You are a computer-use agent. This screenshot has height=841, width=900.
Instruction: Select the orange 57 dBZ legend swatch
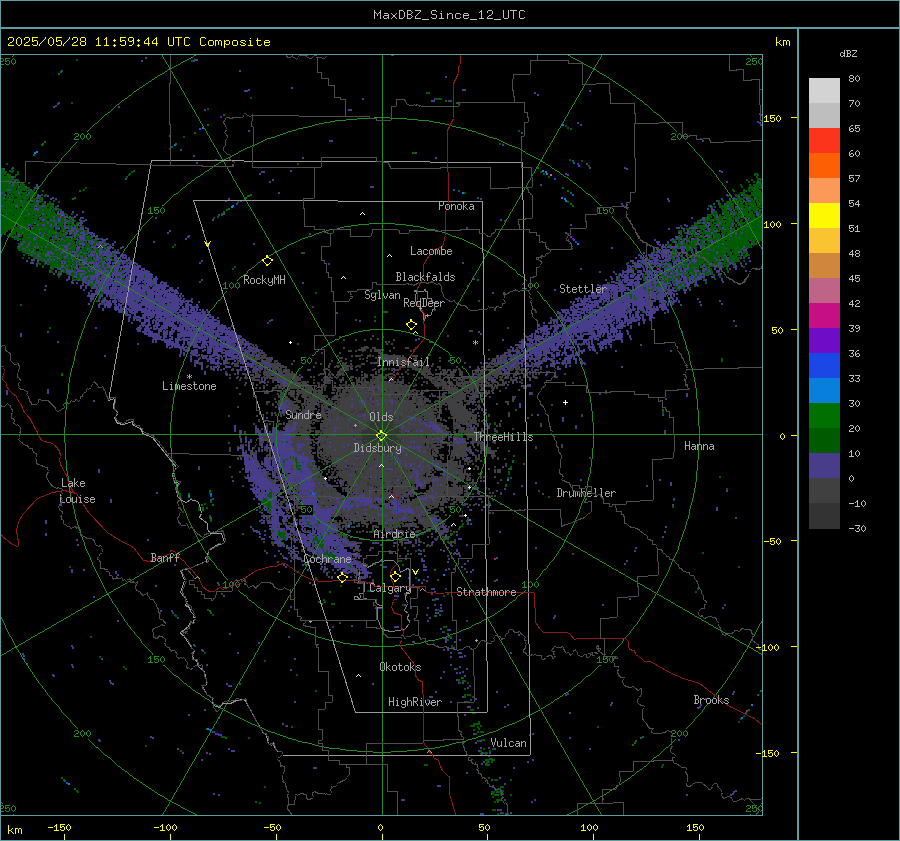click(824, 166)
